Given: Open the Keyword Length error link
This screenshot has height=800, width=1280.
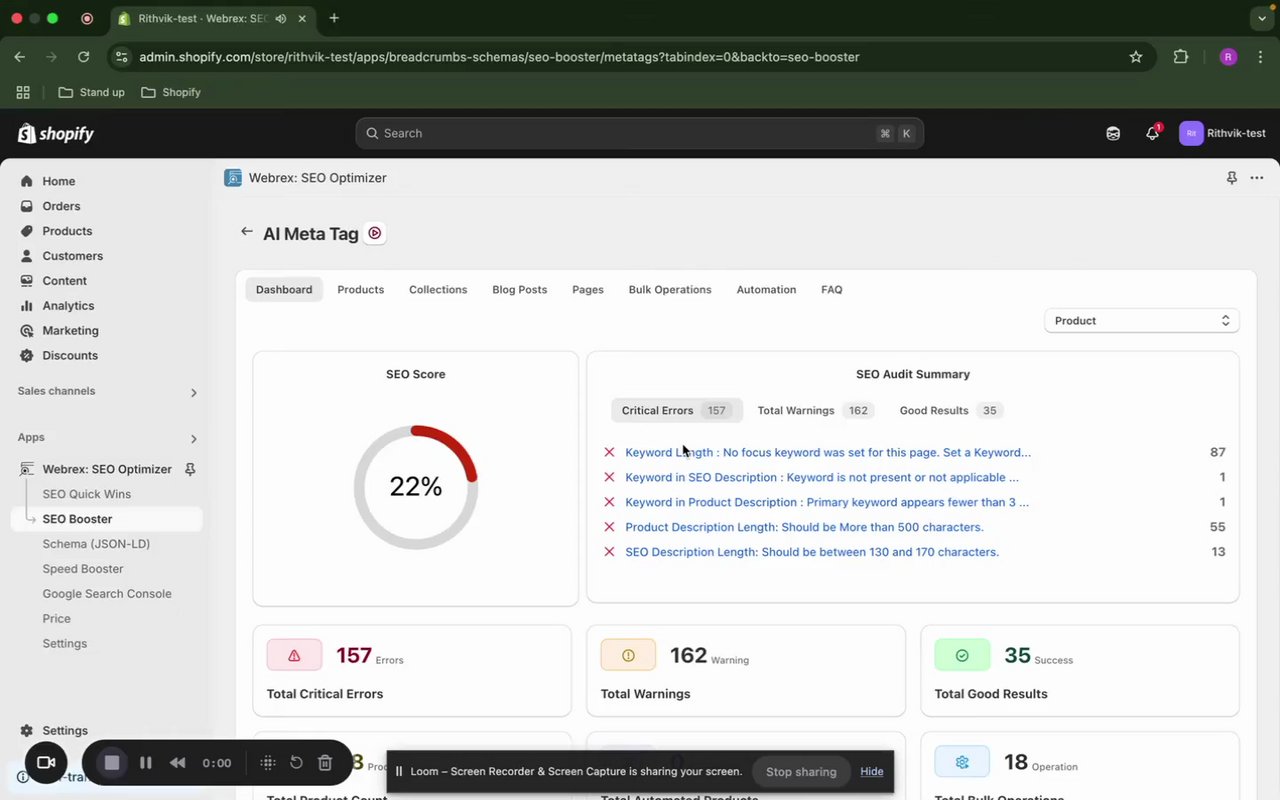Looking at the screenshot, I should point(828,453).
